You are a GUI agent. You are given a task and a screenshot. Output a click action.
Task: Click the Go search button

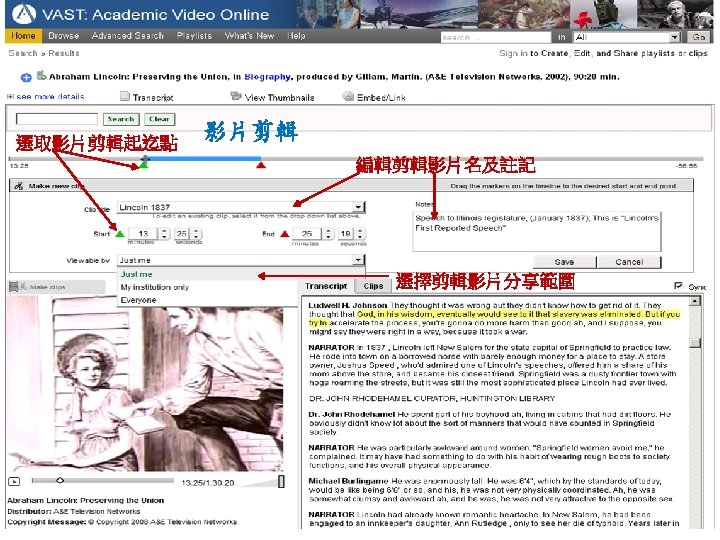(699, 37)
